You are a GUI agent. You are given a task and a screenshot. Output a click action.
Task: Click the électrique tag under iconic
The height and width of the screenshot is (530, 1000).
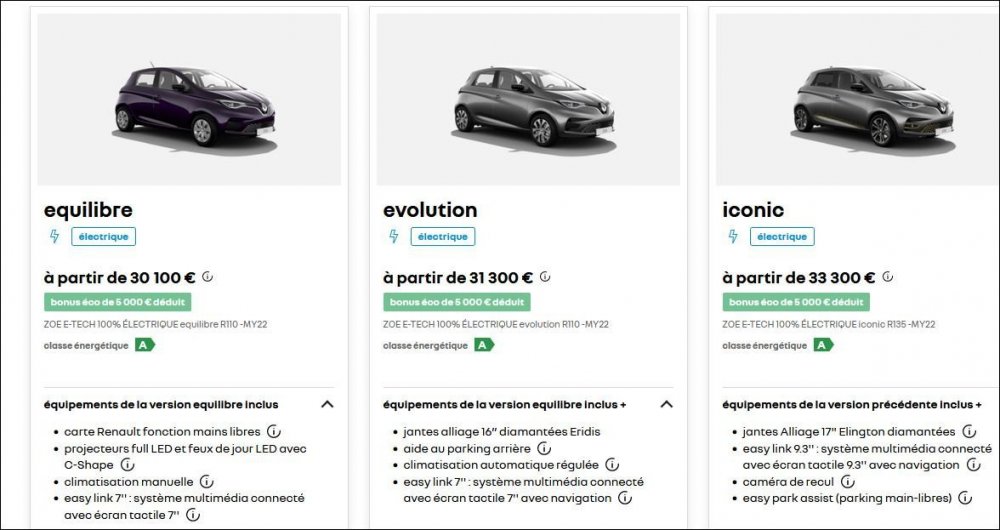click(x=782, y=237)
